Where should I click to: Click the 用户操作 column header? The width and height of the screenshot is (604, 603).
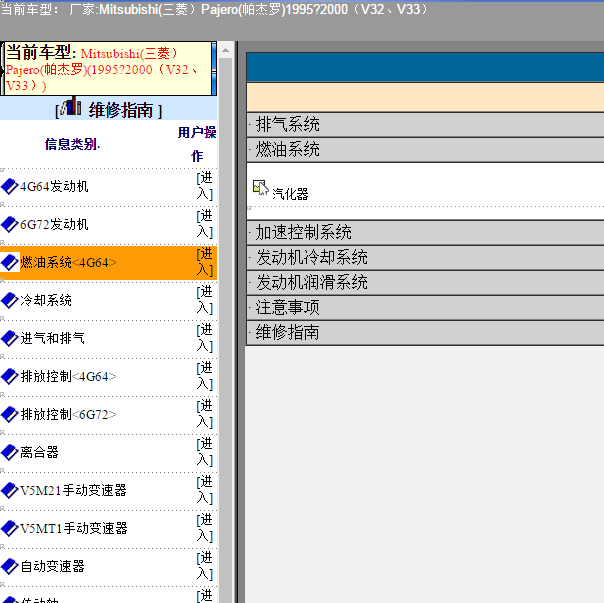(197, 144)
